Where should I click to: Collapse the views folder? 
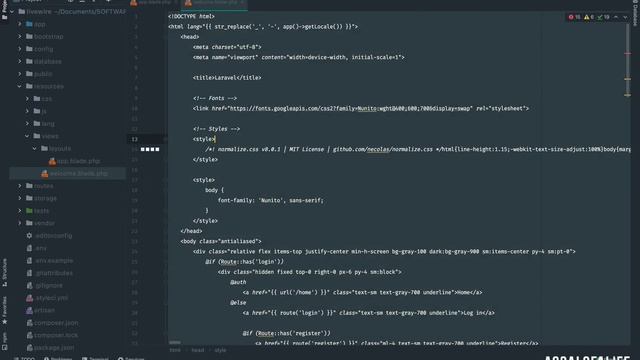click(27, 136)
